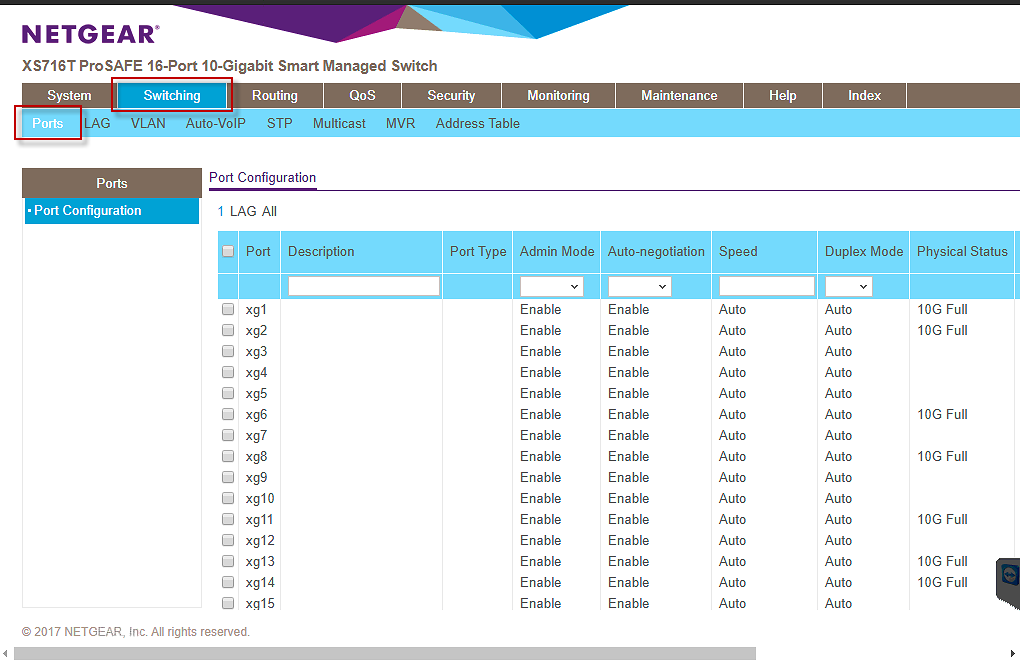
Task: Click the scrollbar right arrow
Action: click(1013, 653)
